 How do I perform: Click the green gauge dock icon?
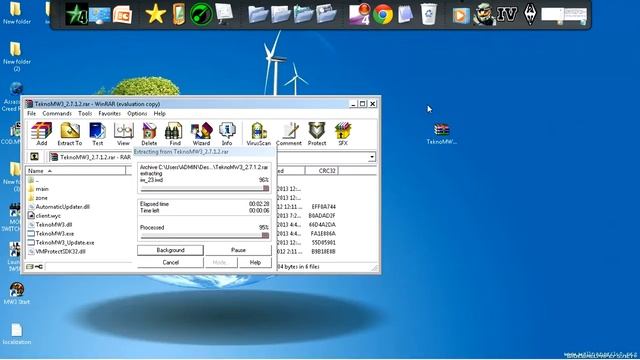point(201,14)
